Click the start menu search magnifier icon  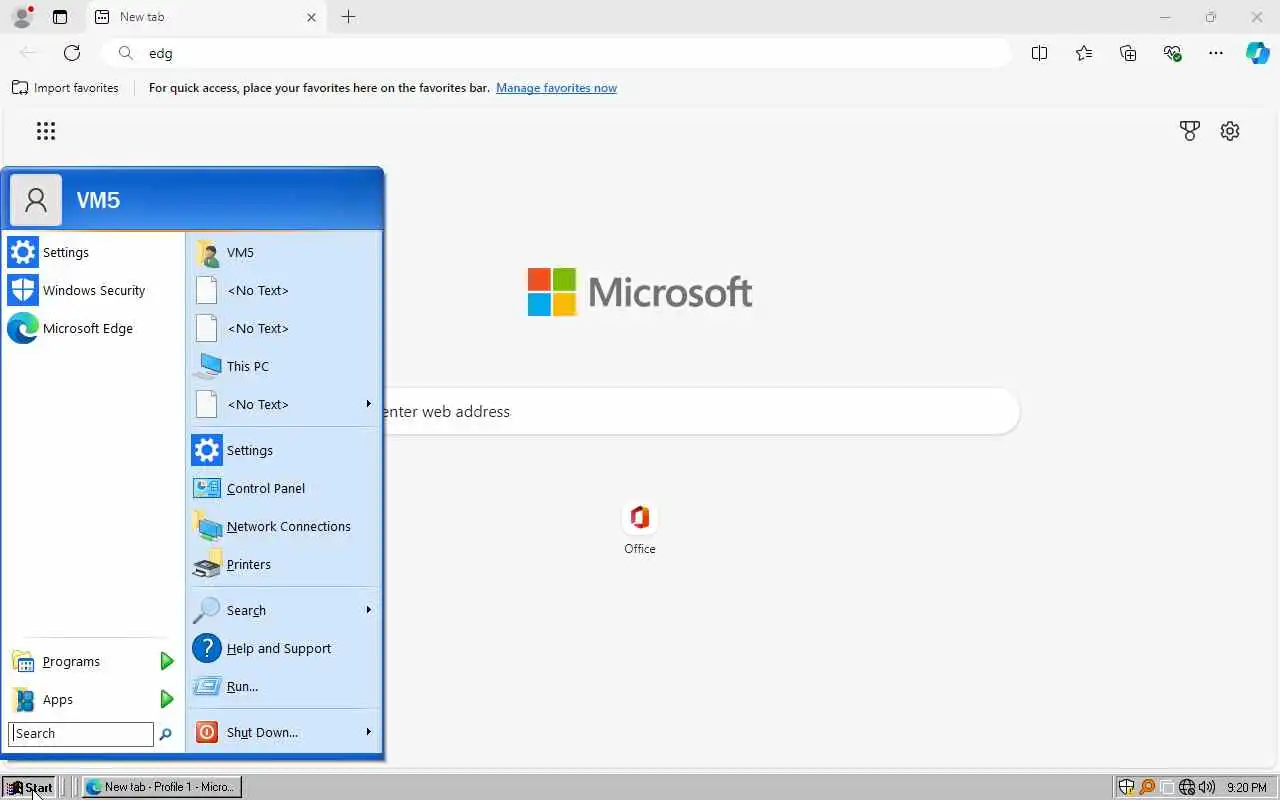pos(166,734)
